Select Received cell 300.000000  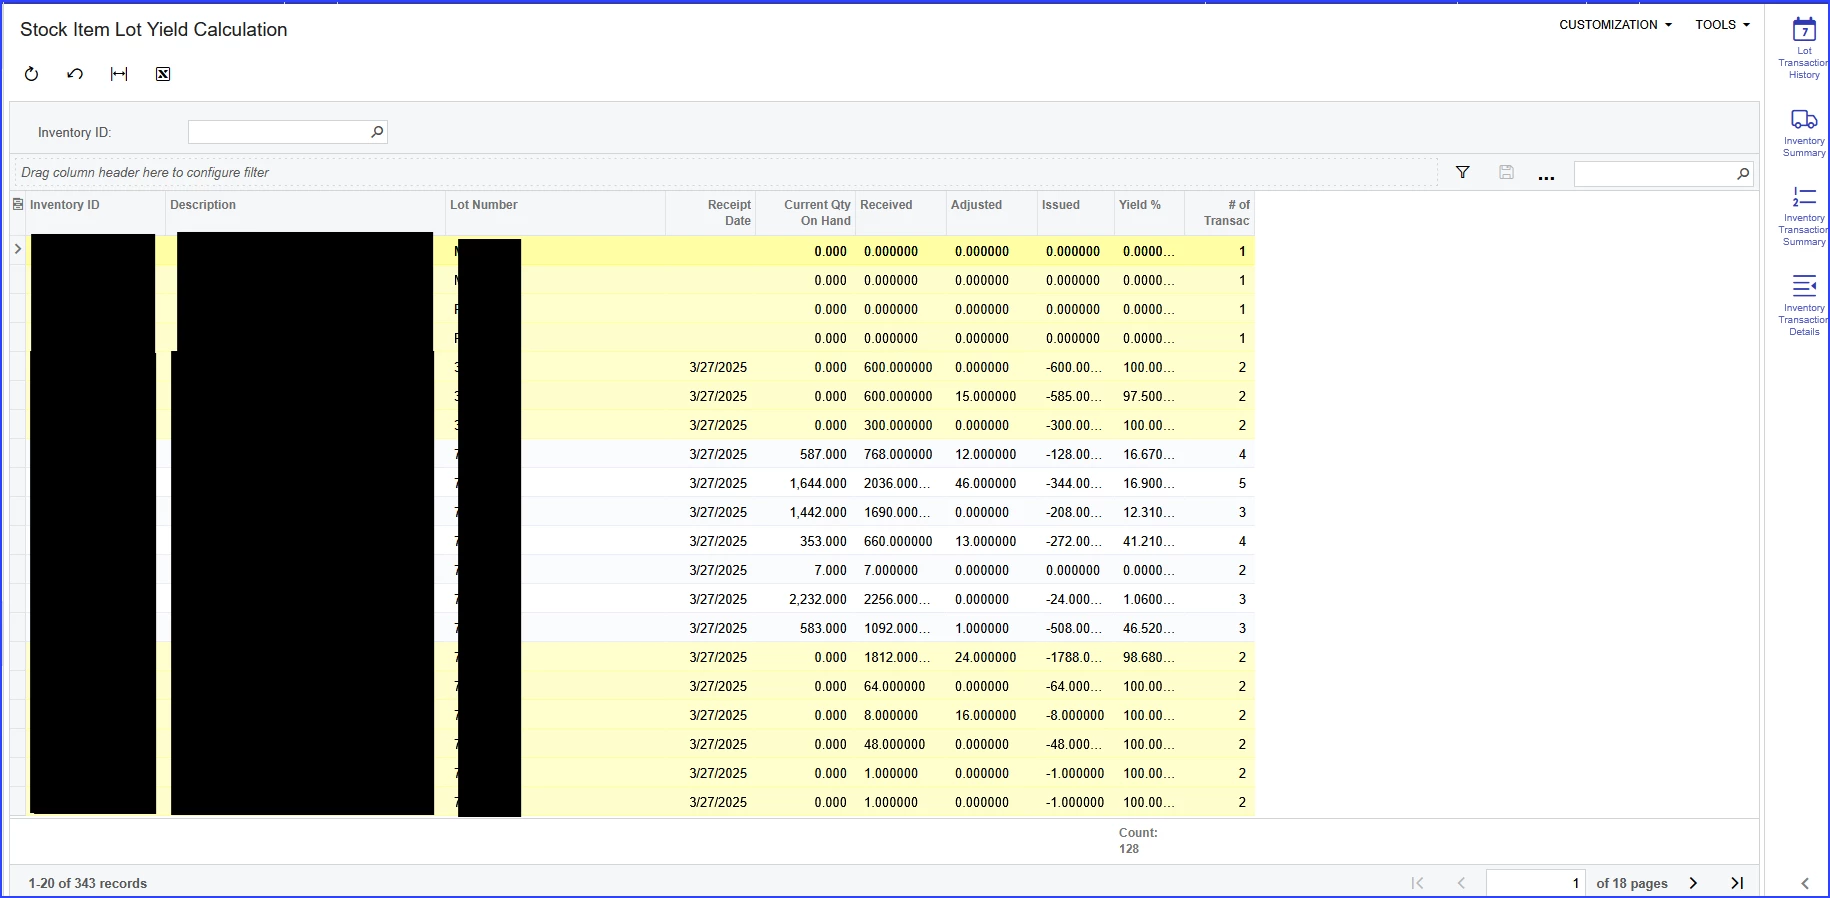click(901, 425)
